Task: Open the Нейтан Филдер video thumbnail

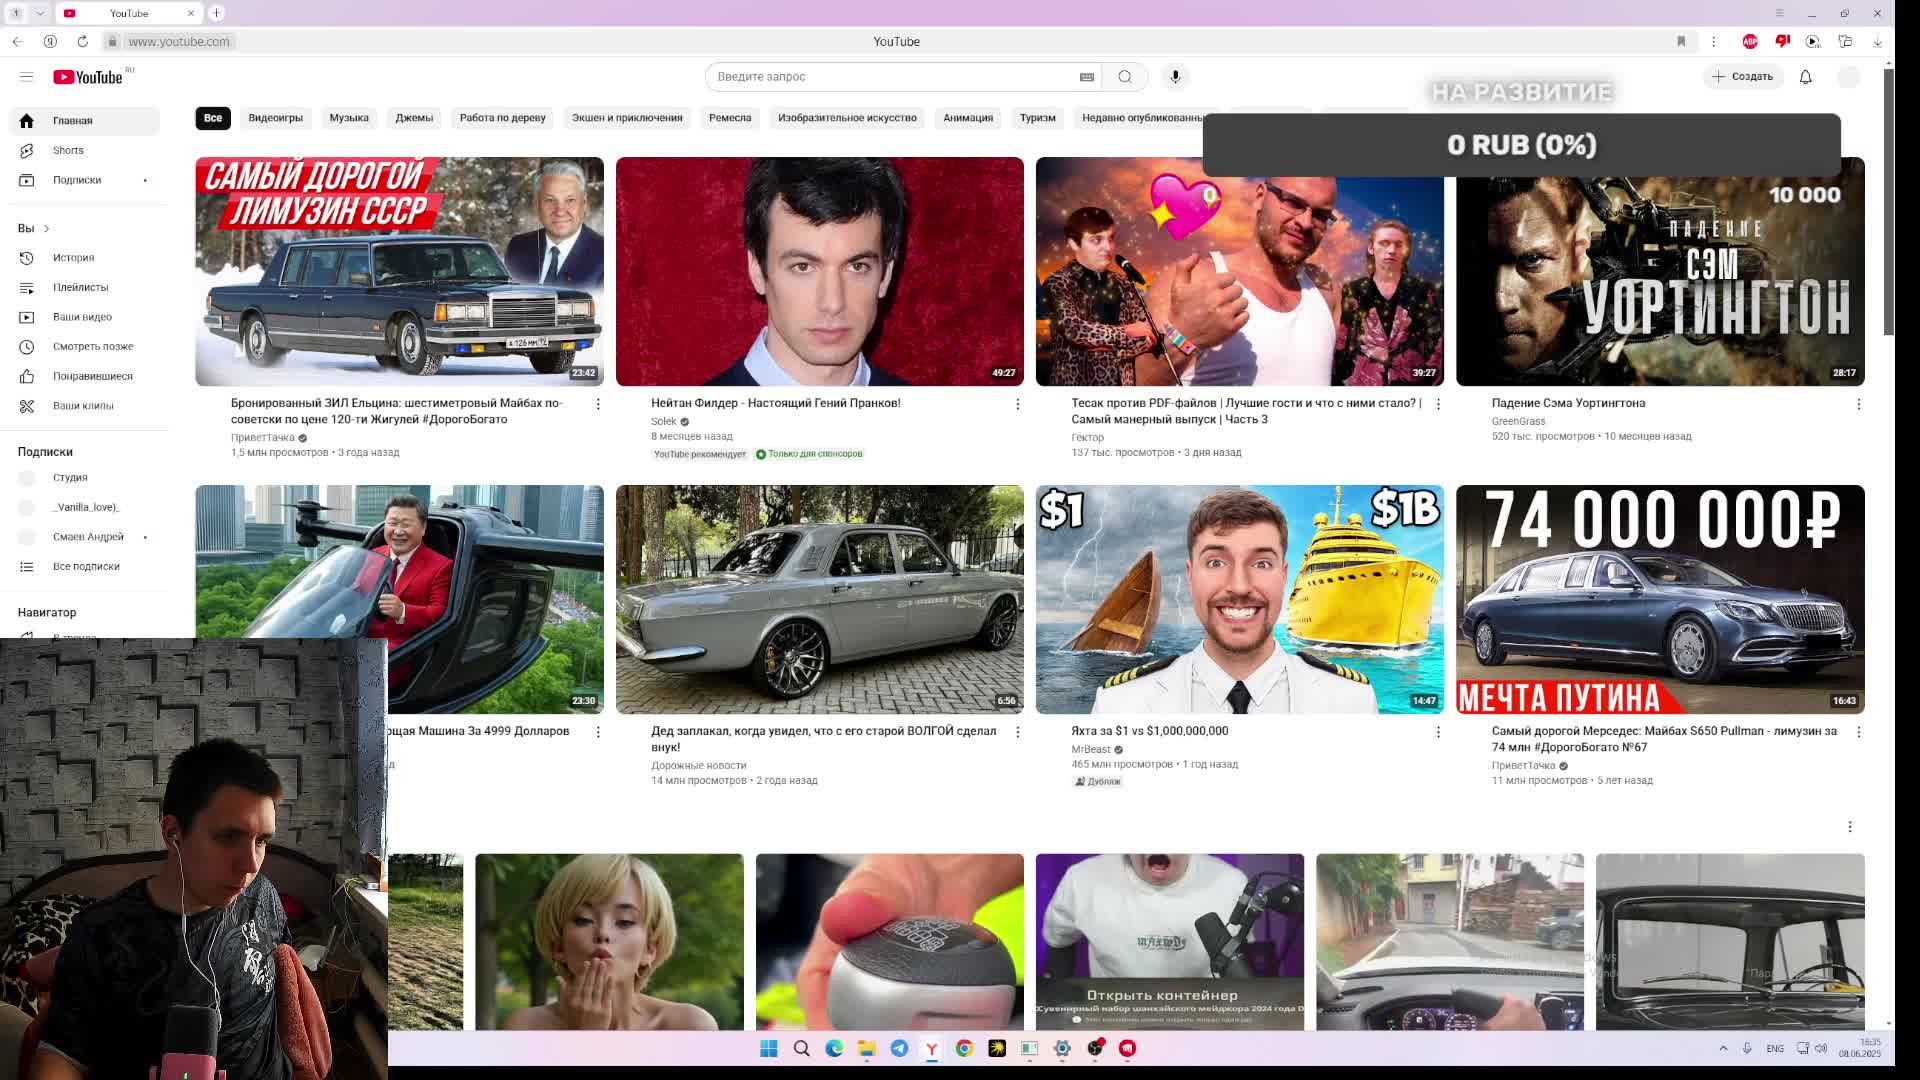Action: point(819,271)
